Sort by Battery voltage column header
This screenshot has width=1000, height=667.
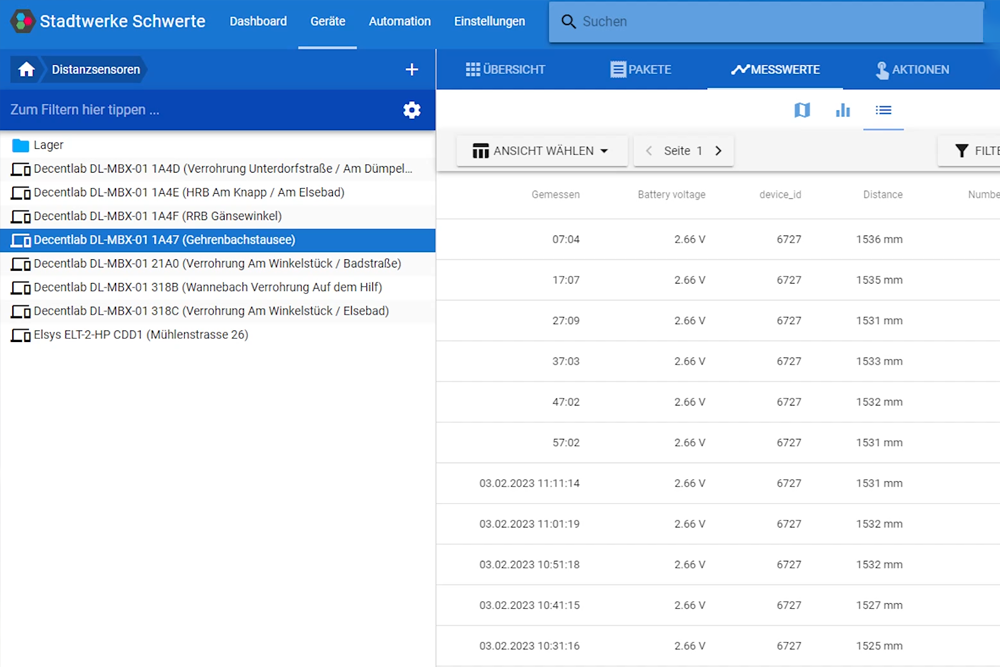[x=672, y=194]
